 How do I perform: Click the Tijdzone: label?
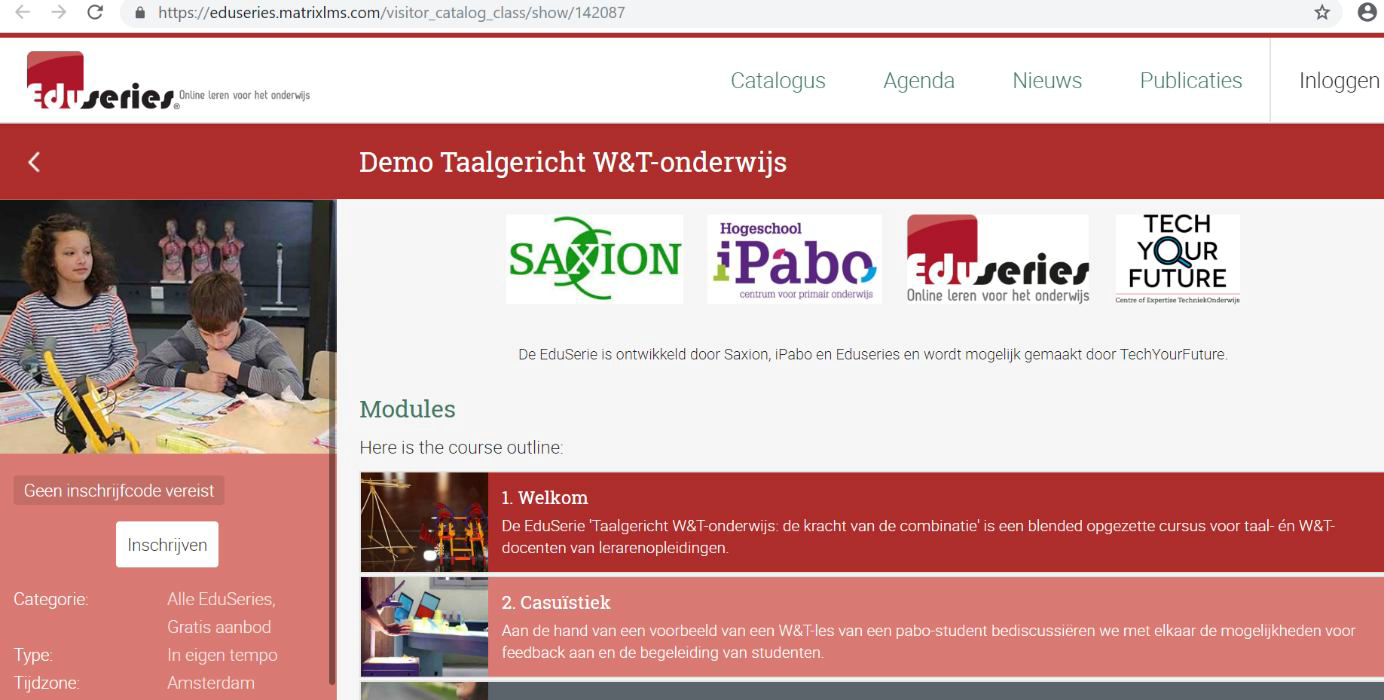click(47, 683)
